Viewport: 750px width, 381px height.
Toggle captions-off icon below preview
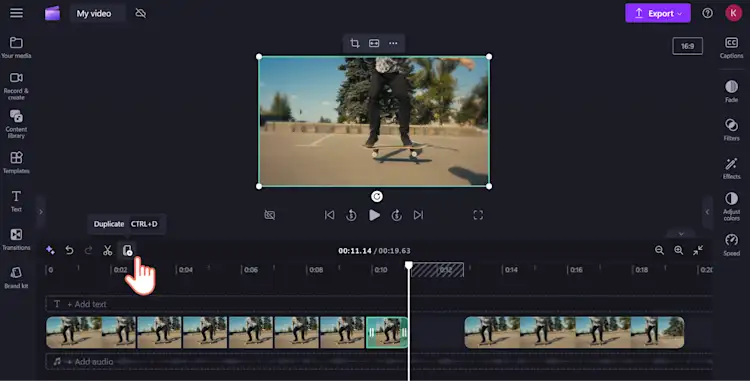(x=270, y=215)
